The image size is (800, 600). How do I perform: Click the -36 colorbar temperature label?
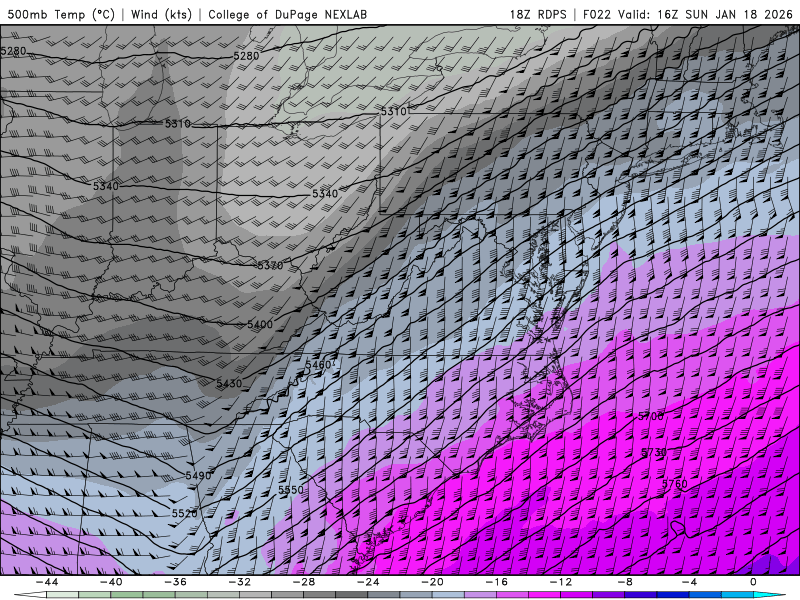[x=176, y=582]
